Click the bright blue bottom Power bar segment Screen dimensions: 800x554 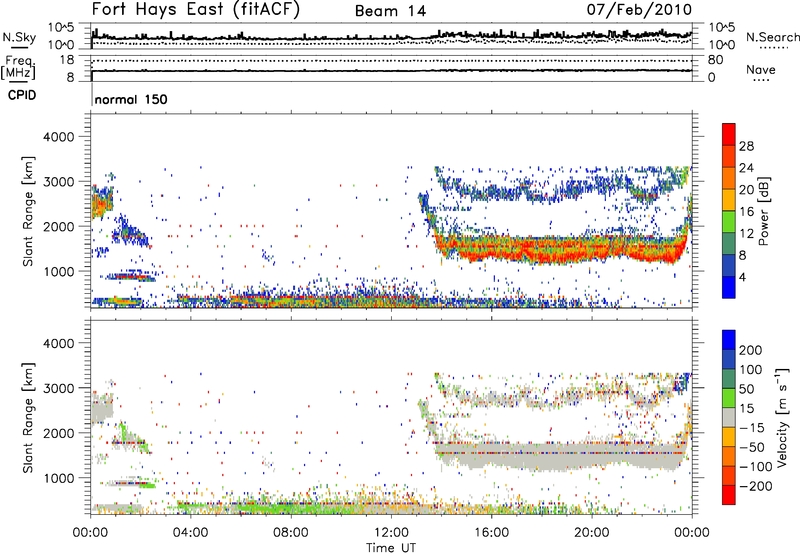729,287
